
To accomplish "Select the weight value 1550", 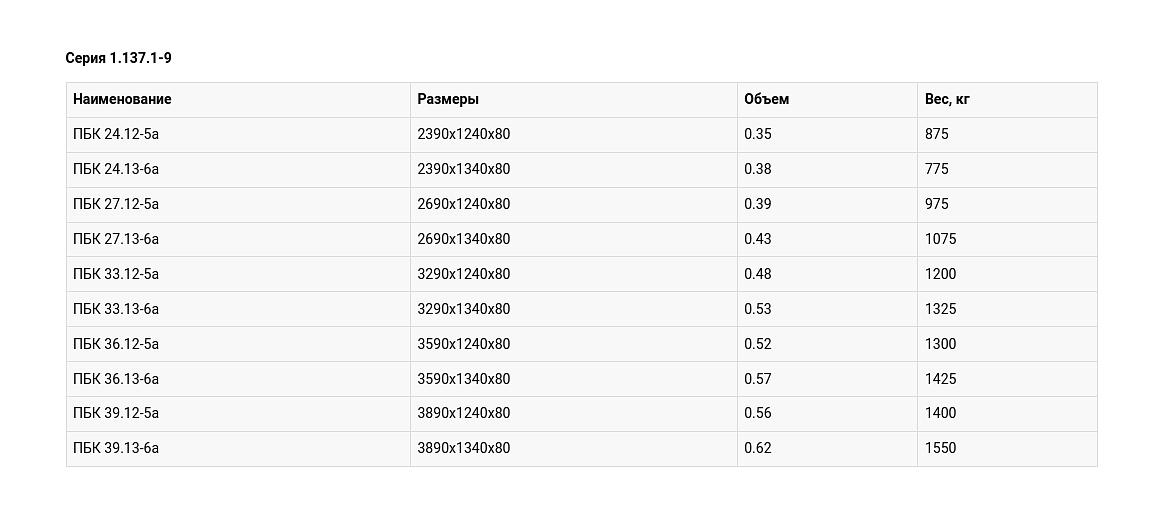I will (940, 448).
